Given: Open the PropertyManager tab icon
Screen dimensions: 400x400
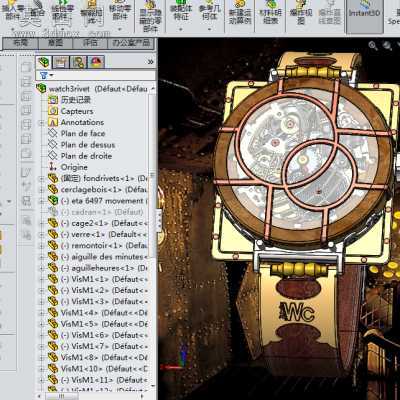Looking at the screenshot, I should [x=61, y=62].
